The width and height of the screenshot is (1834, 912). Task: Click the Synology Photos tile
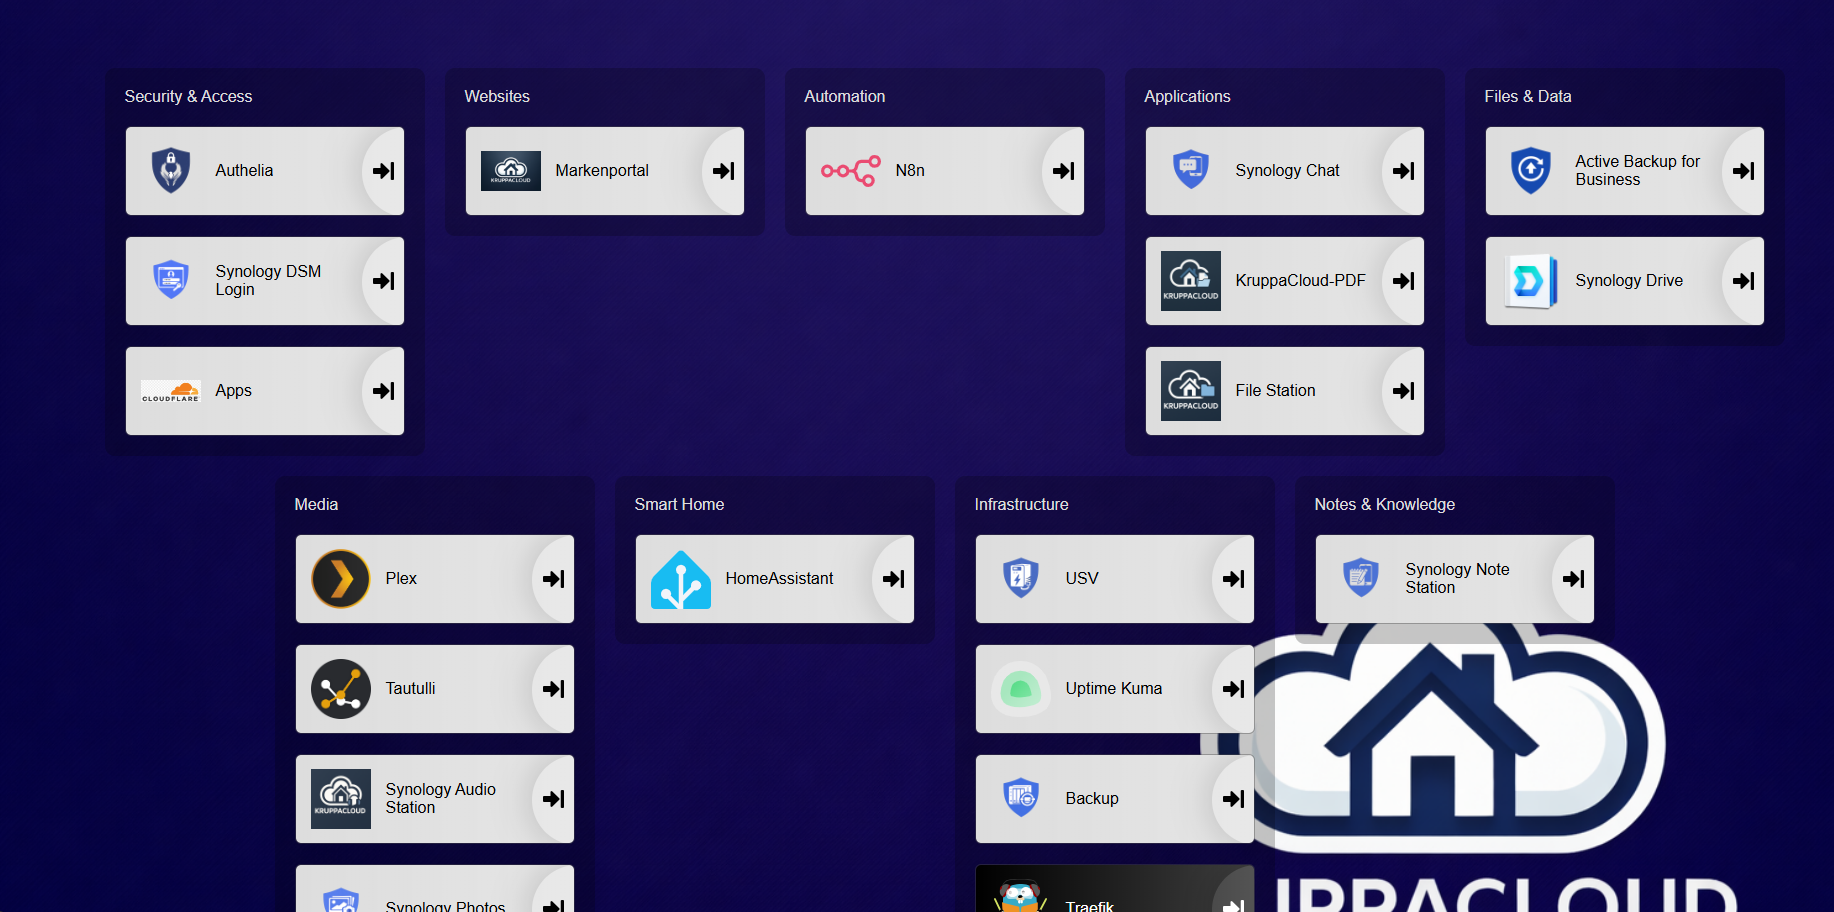435,898
